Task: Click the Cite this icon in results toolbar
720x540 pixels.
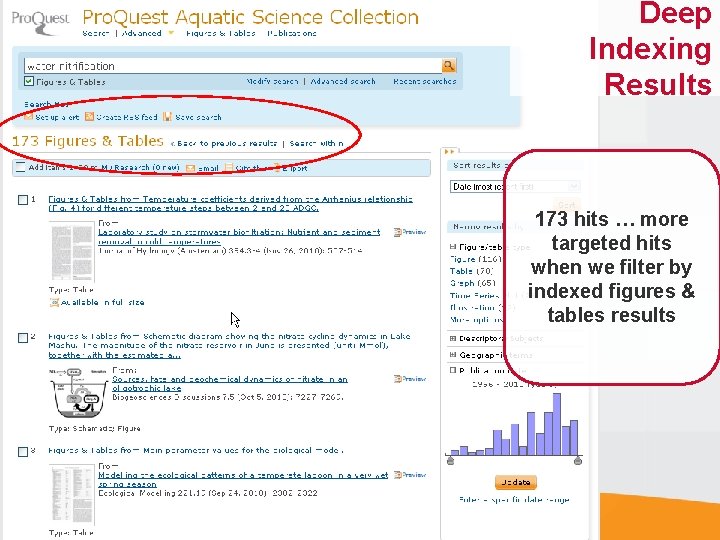Action: pyautogui.click(x=229, y=168)
